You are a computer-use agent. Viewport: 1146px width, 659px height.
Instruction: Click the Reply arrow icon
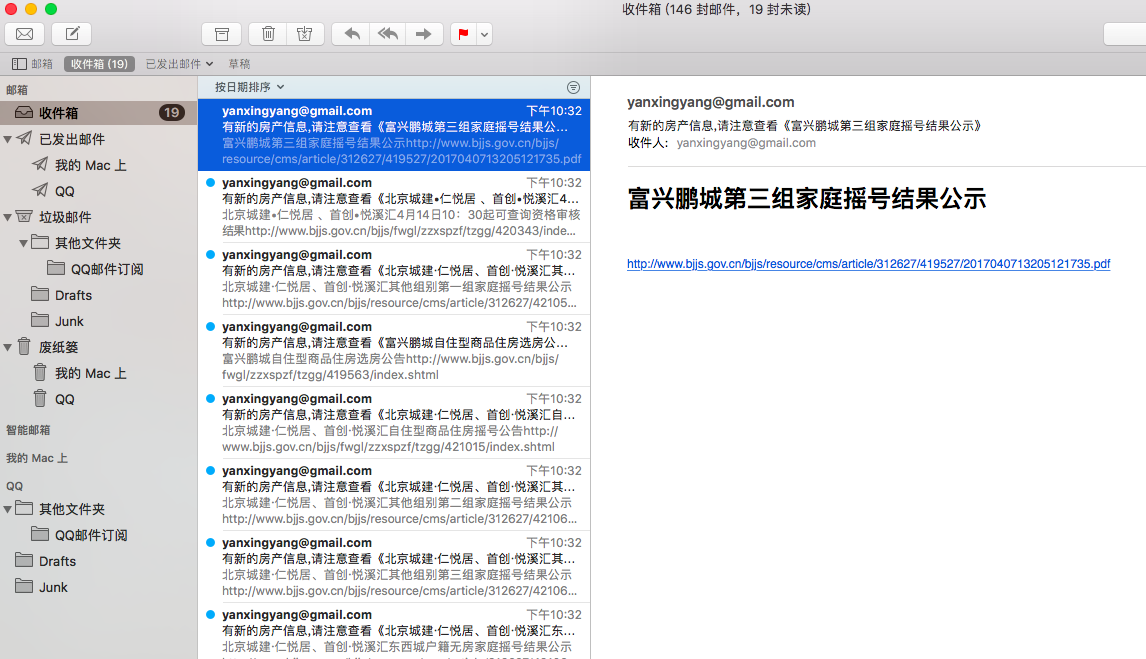(351, 33)
